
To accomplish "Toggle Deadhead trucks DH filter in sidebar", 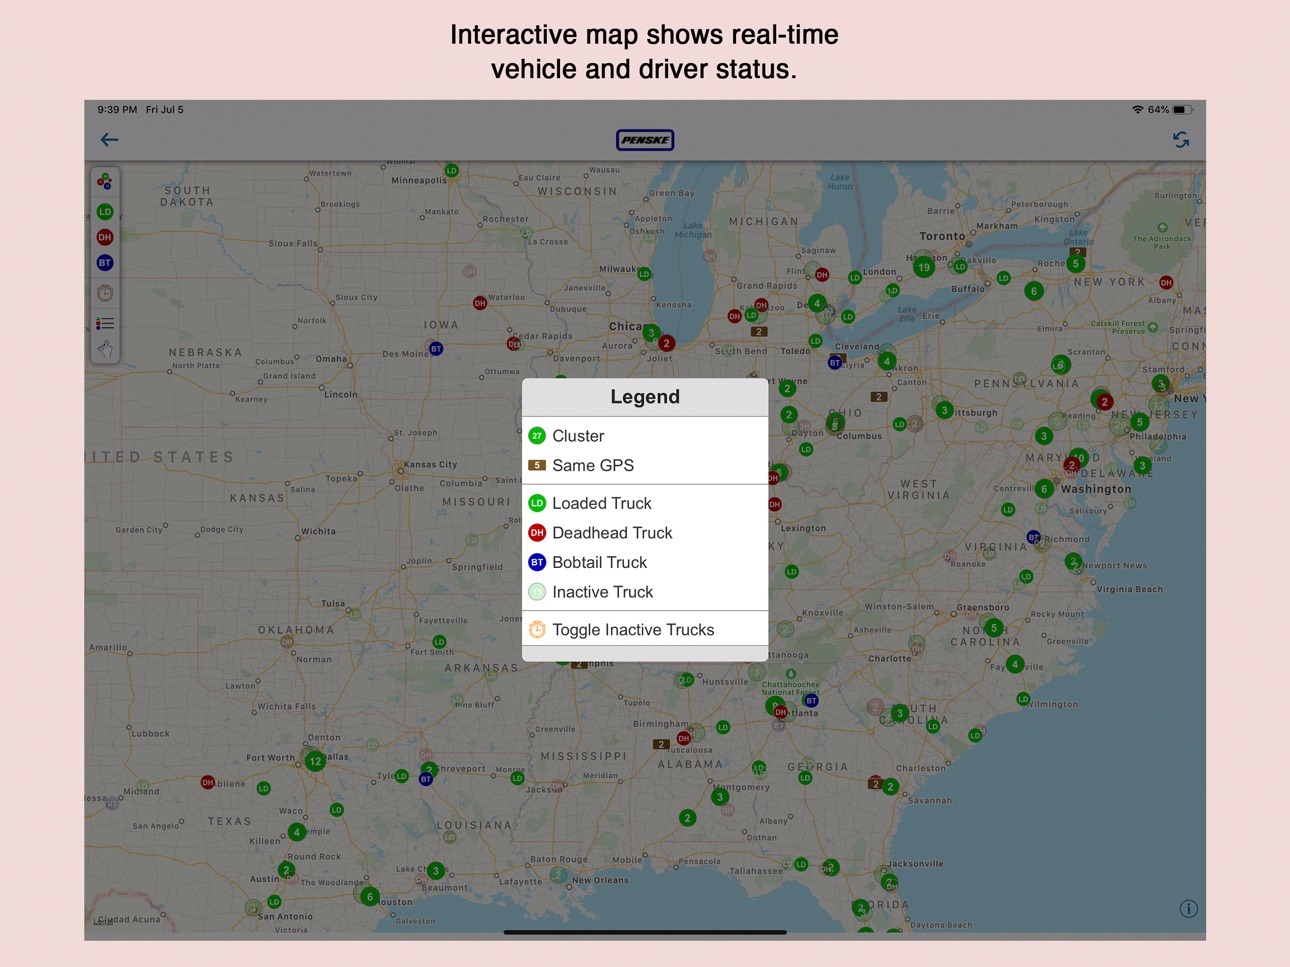I will coord(105,237).
